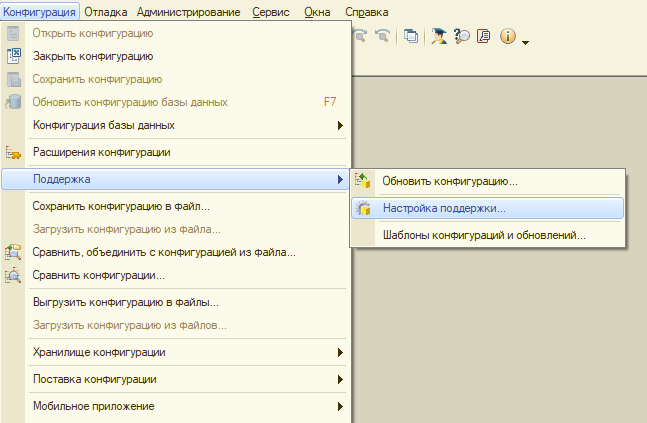Click the Закрыть конфигурацию icon
This screenshot has width=647, height=423.
click(x=14, y=56)
